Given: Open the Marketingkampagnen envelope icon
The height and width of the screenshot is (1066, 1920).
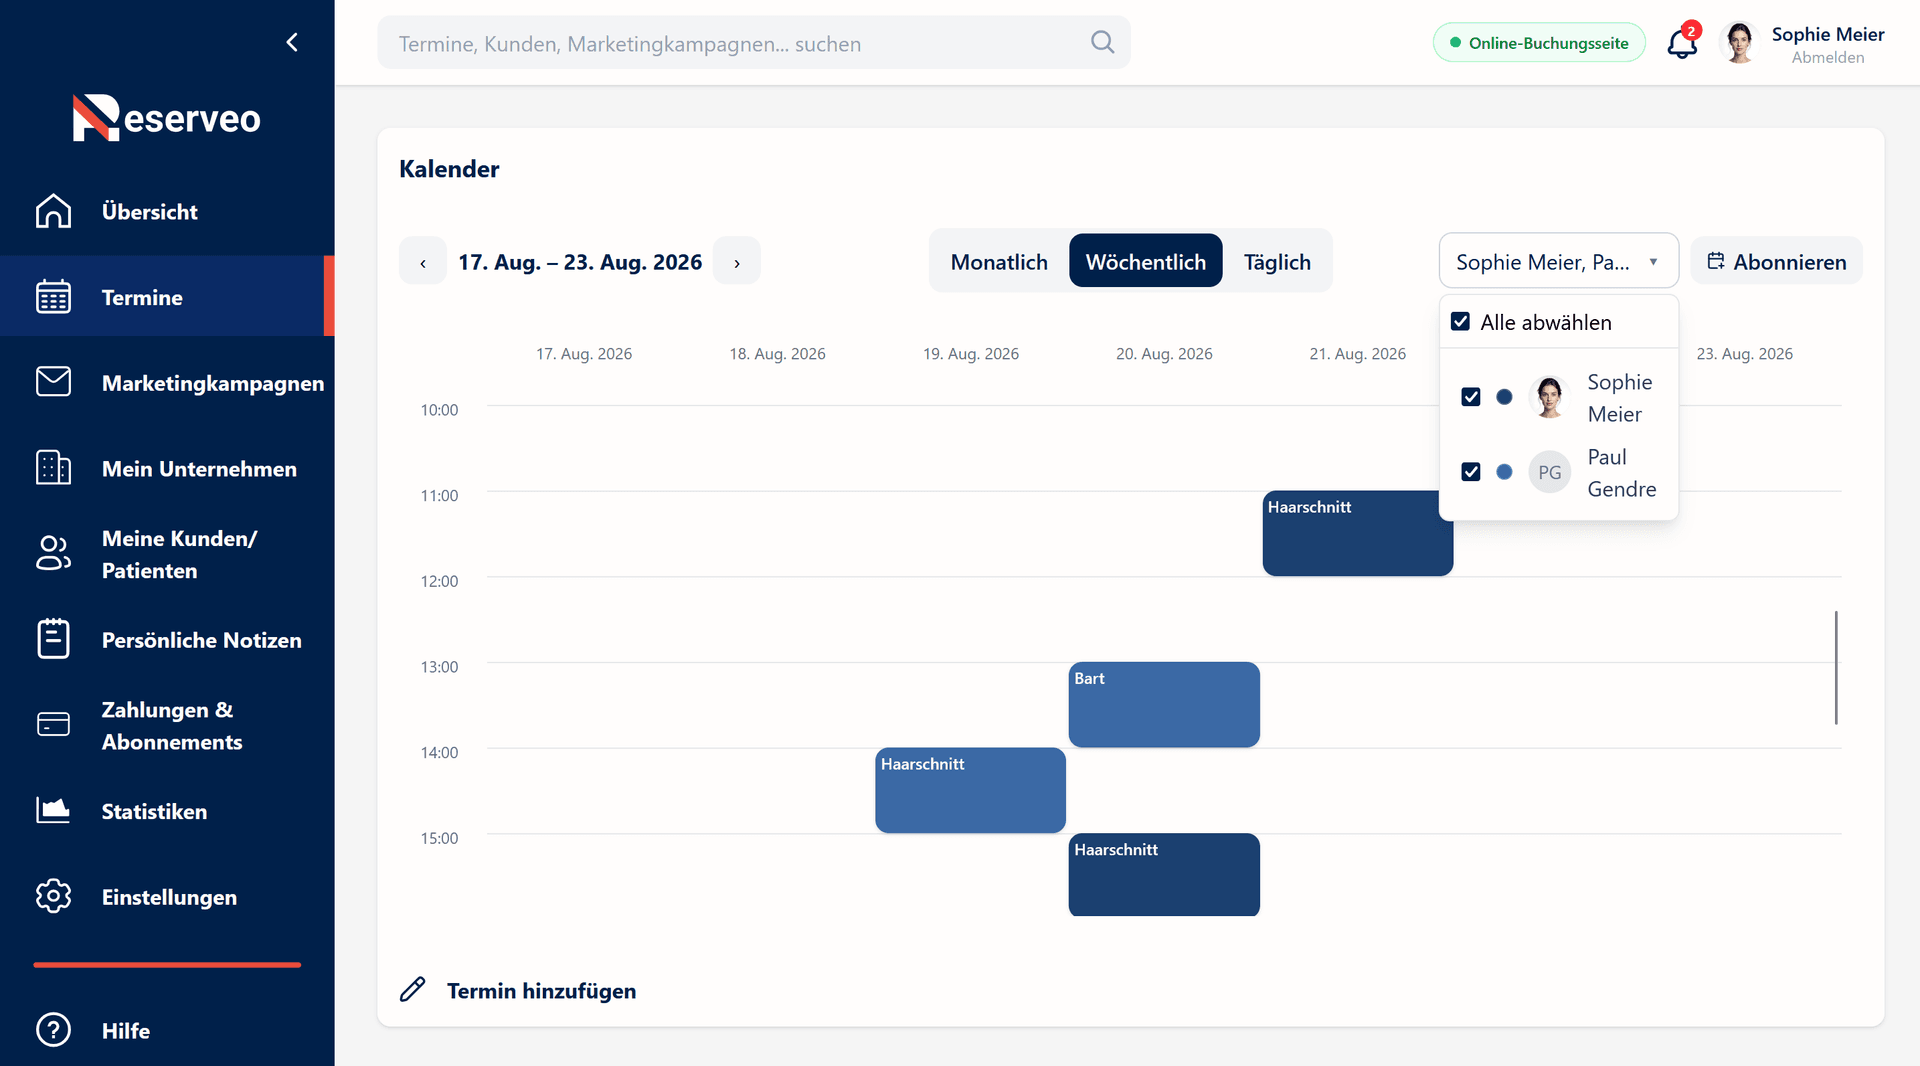Looking at the screenshot, I should 53,382.
